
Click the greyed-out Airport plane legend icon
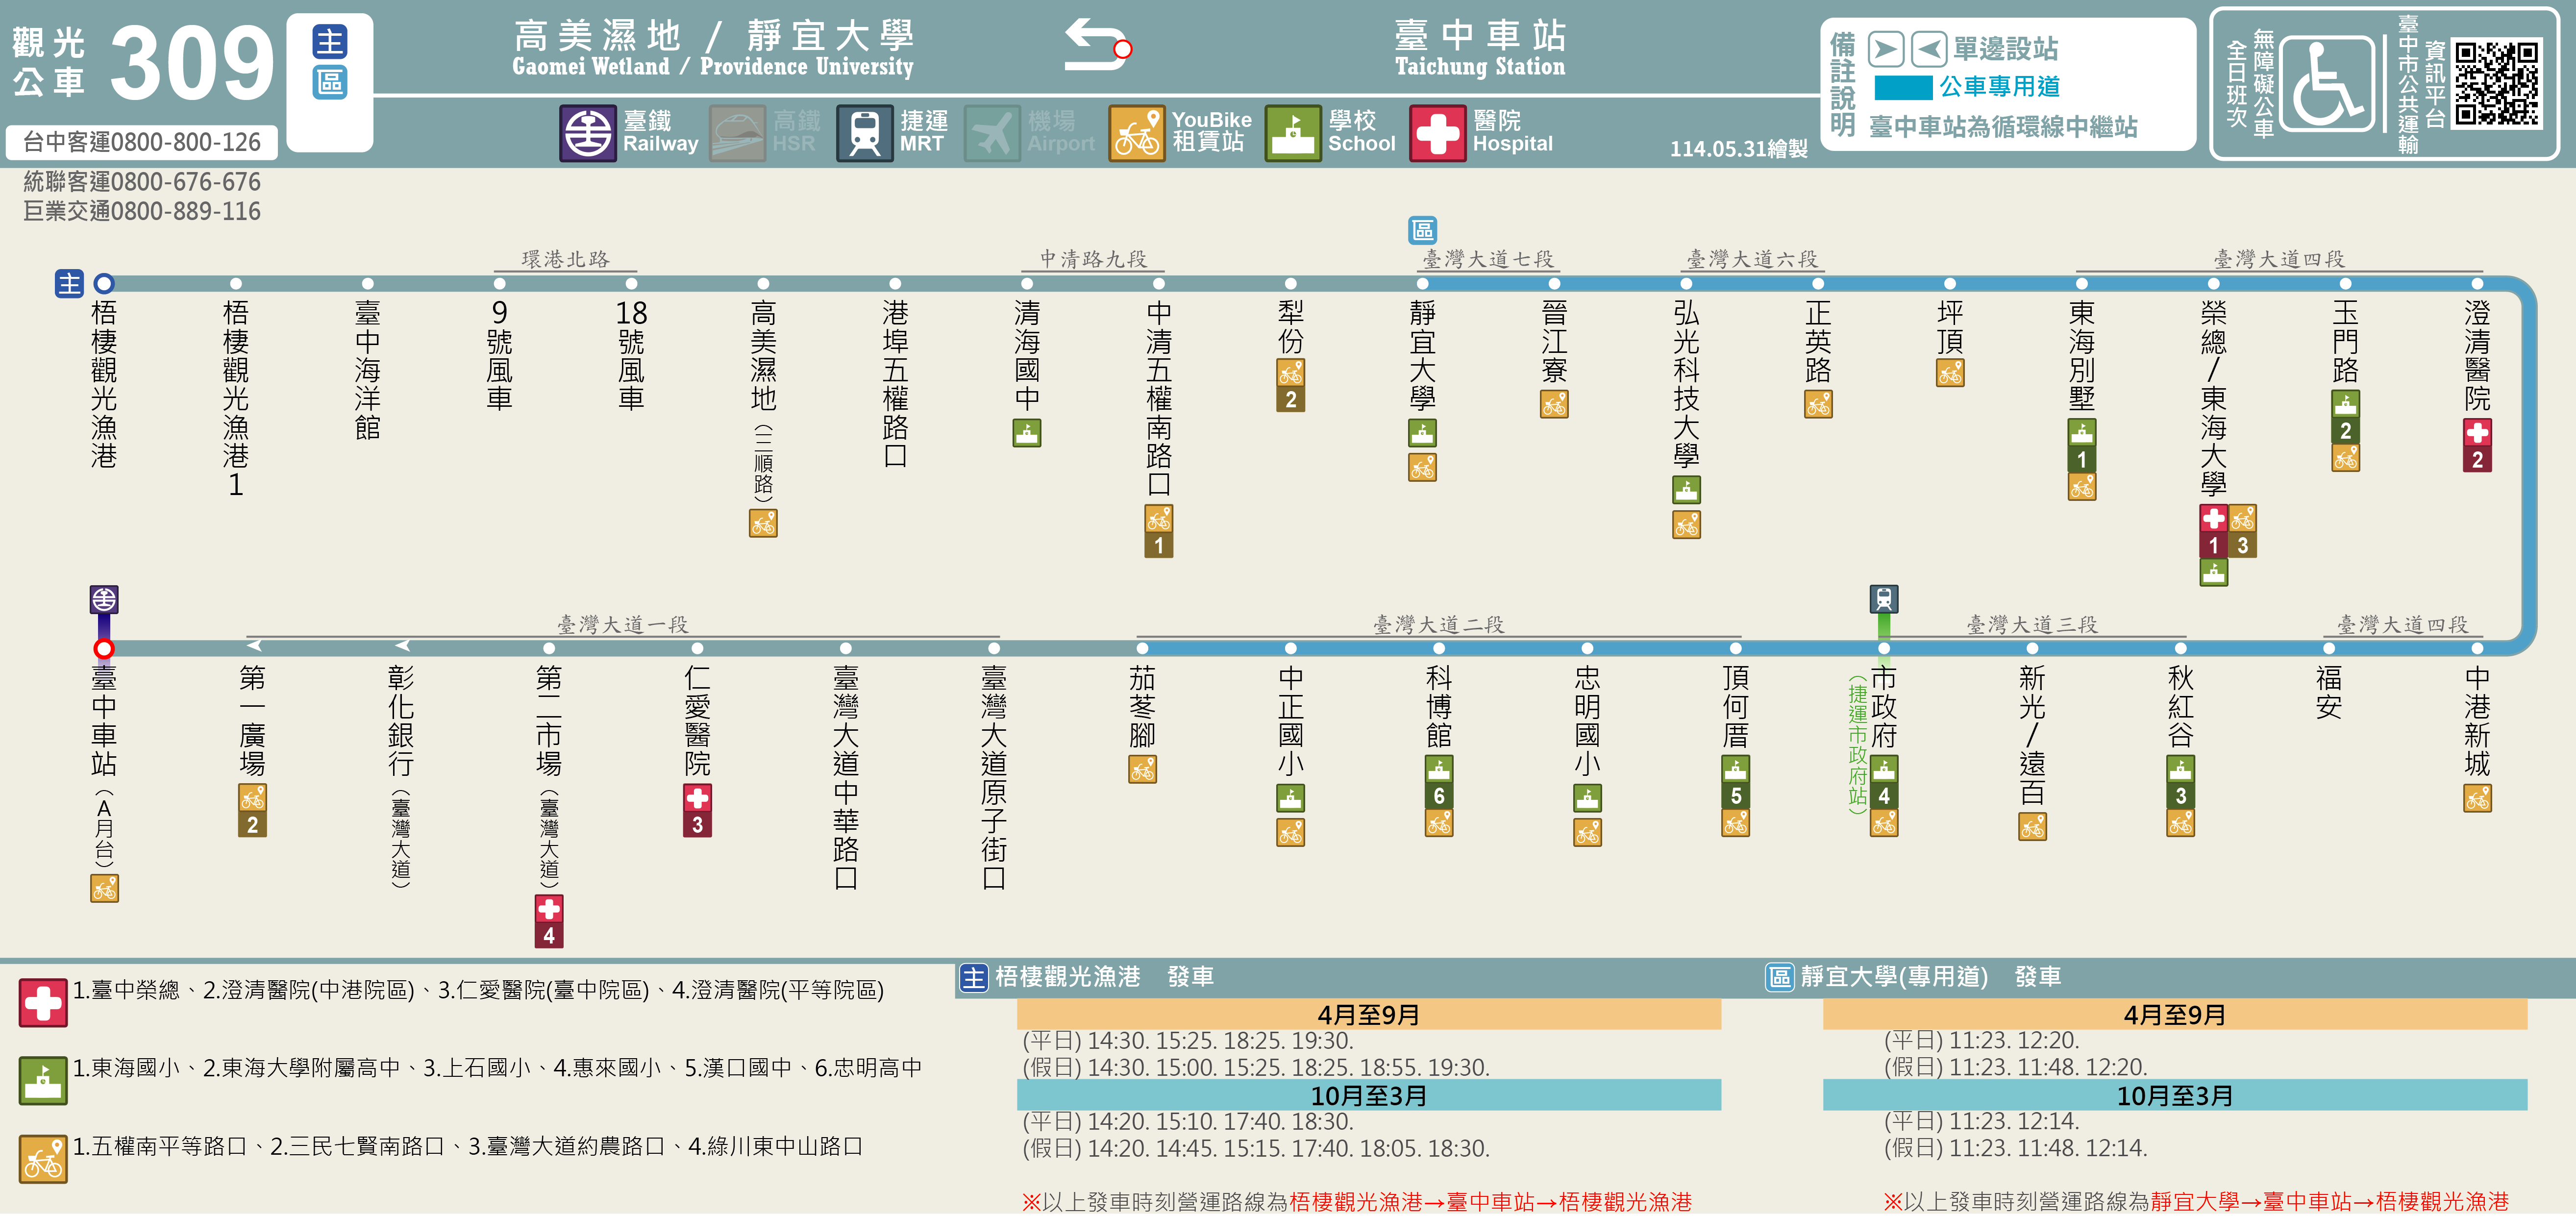tap(993, 133)
